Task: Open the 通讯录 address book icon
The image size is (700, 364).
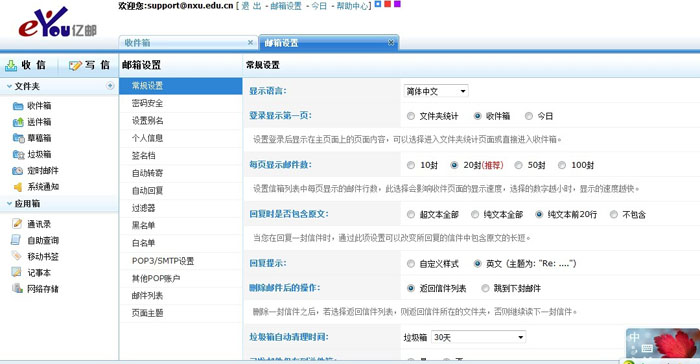Action: [17, 223]
